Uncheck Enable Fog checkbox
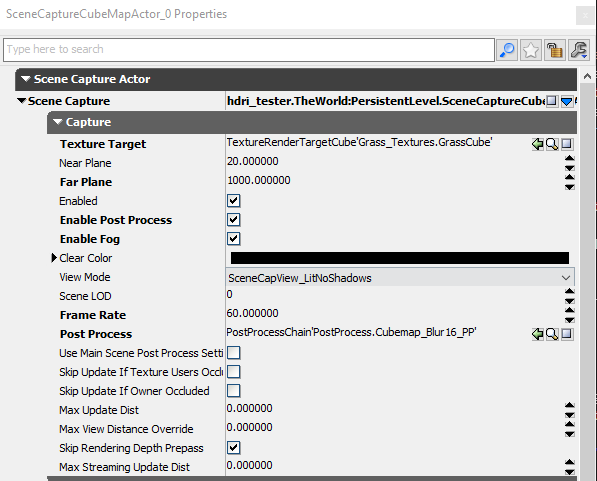This screenshot has height=481, width=597. coord(233,239)
